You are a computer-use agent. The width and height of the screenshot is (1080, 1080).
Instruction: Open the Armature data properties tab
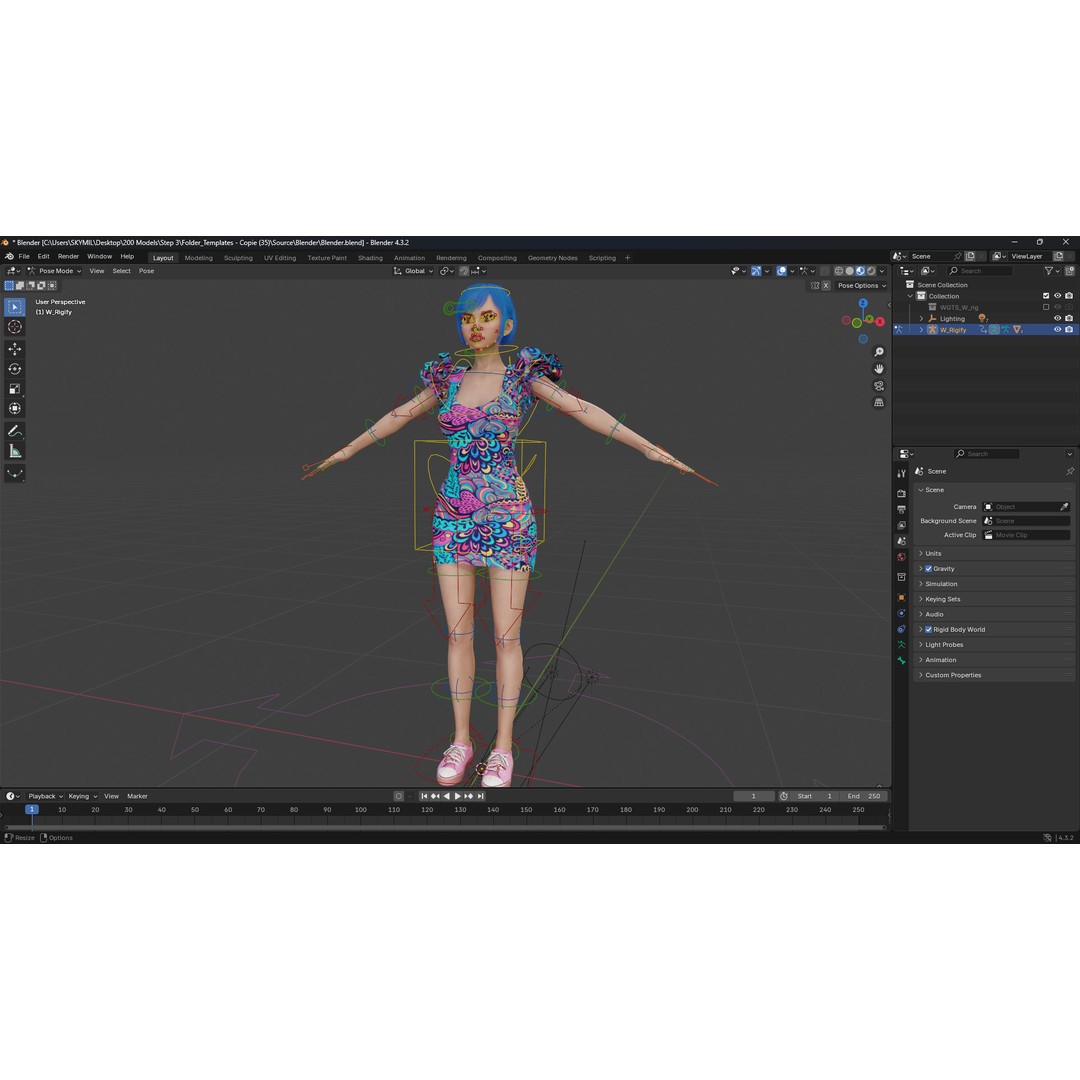click(901, 645)
